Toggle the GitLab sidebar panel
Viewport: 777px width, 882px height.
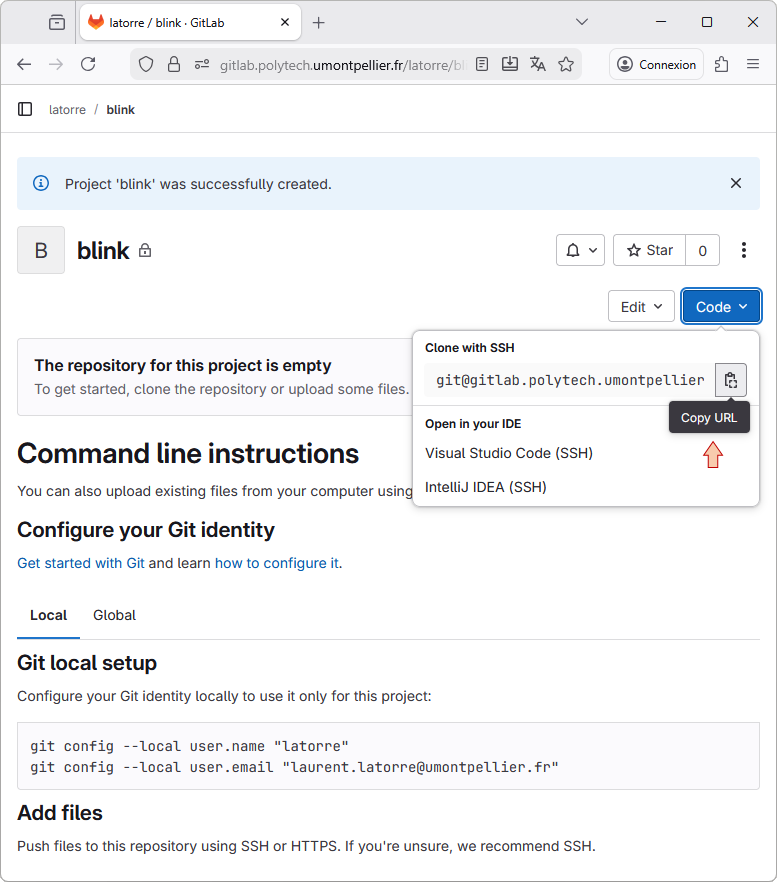coord(25,109)
